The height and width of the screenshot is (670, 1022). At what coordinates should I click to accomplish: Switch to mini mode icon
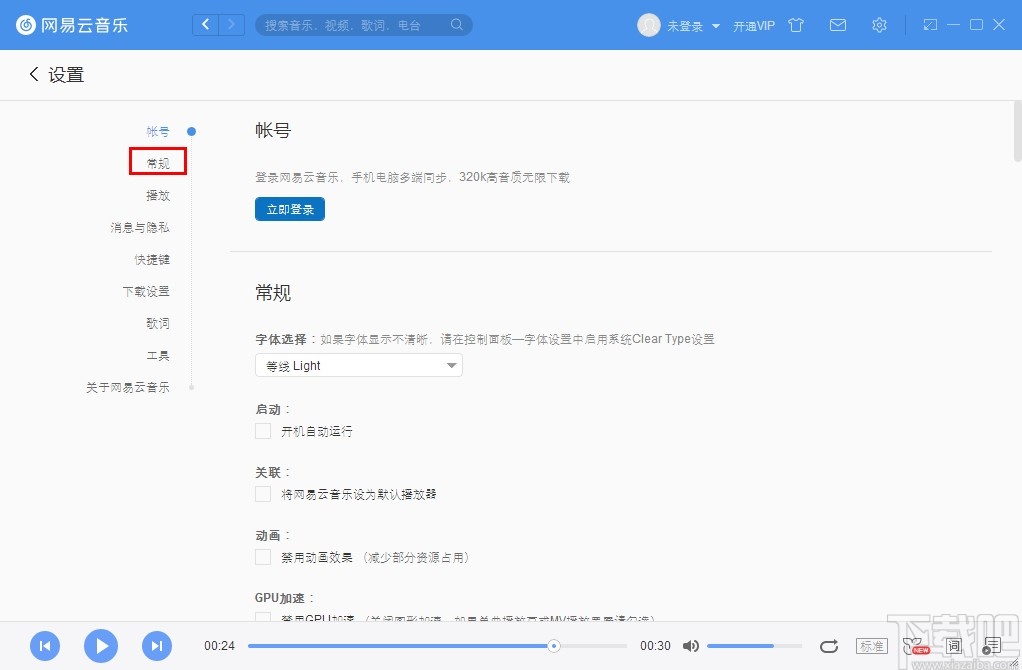coord(930,25)
